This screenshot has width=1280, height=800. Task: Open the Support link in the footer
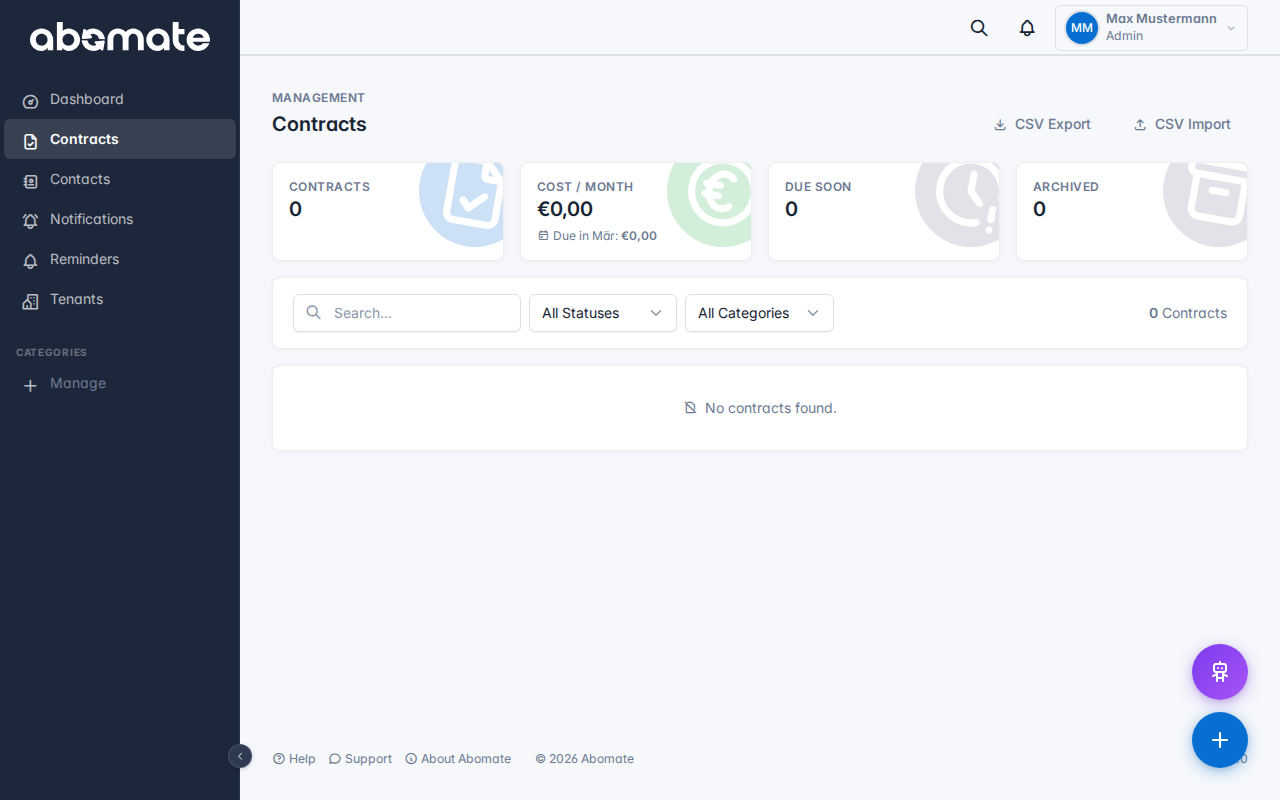click(x=359, y=758)
